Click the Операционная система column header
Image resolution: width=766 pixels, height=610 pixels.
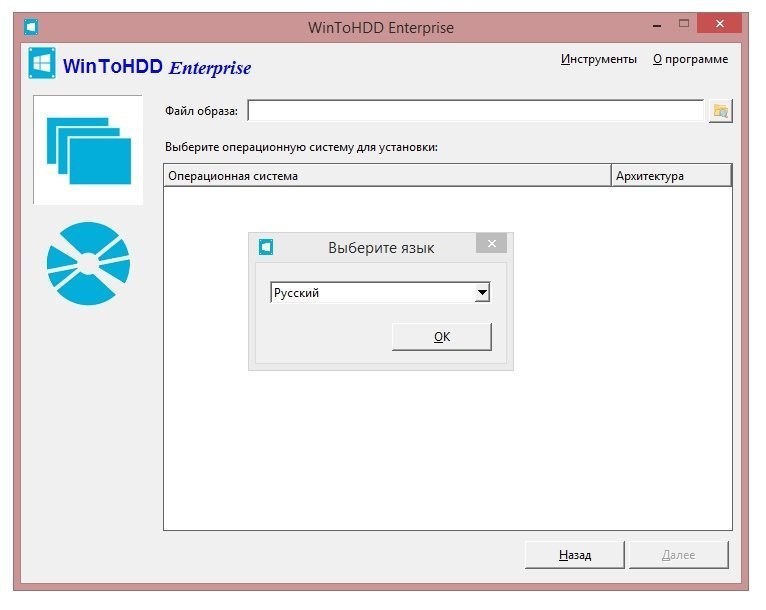coord(387,176)
